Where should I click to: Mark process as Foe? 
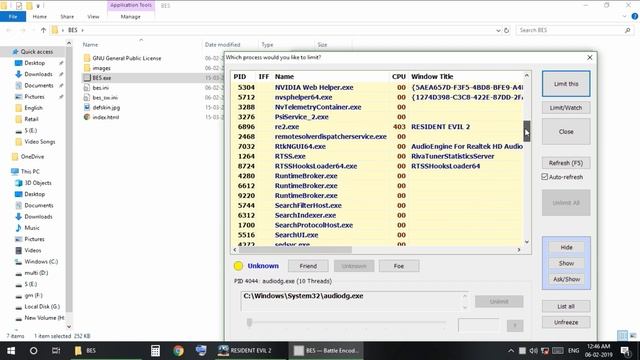pyautogui.click(x=399, y=266)
